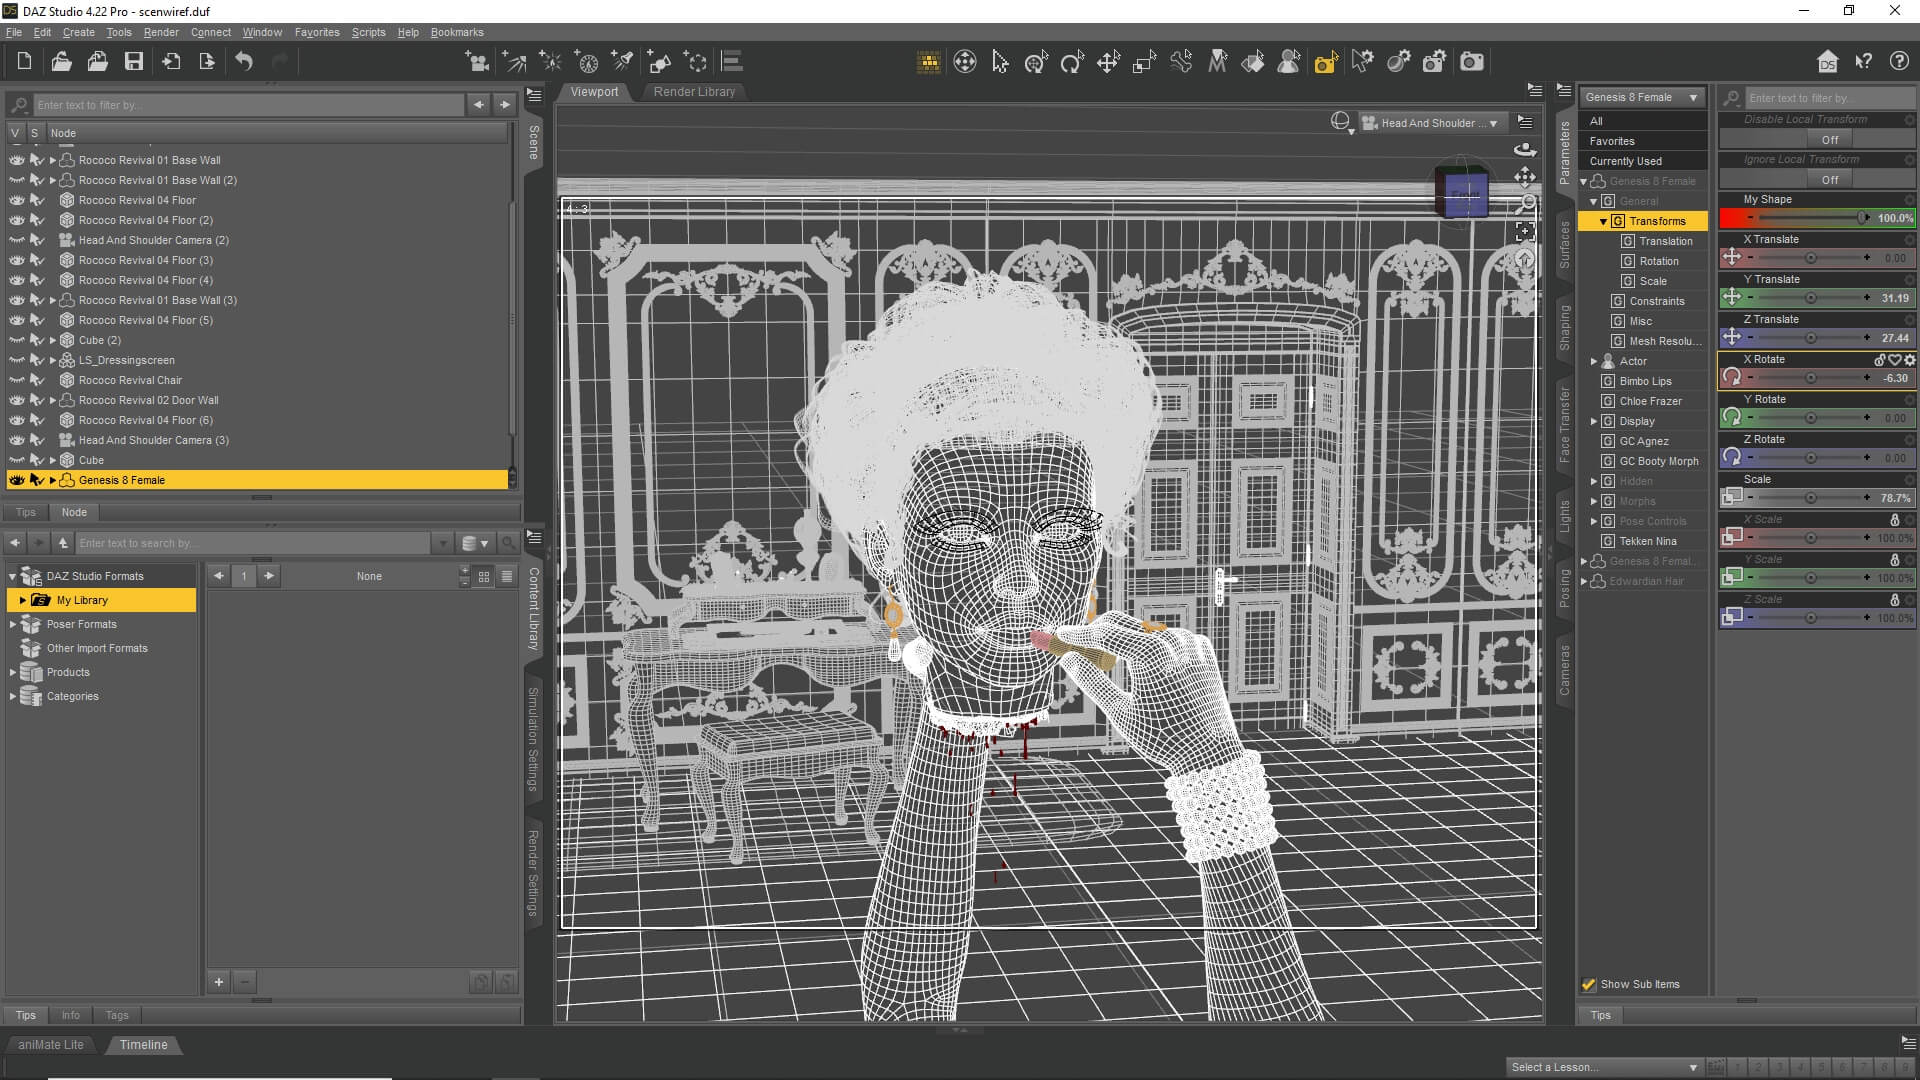Click the Undo arrow in the toolbar

coord(243,62)
